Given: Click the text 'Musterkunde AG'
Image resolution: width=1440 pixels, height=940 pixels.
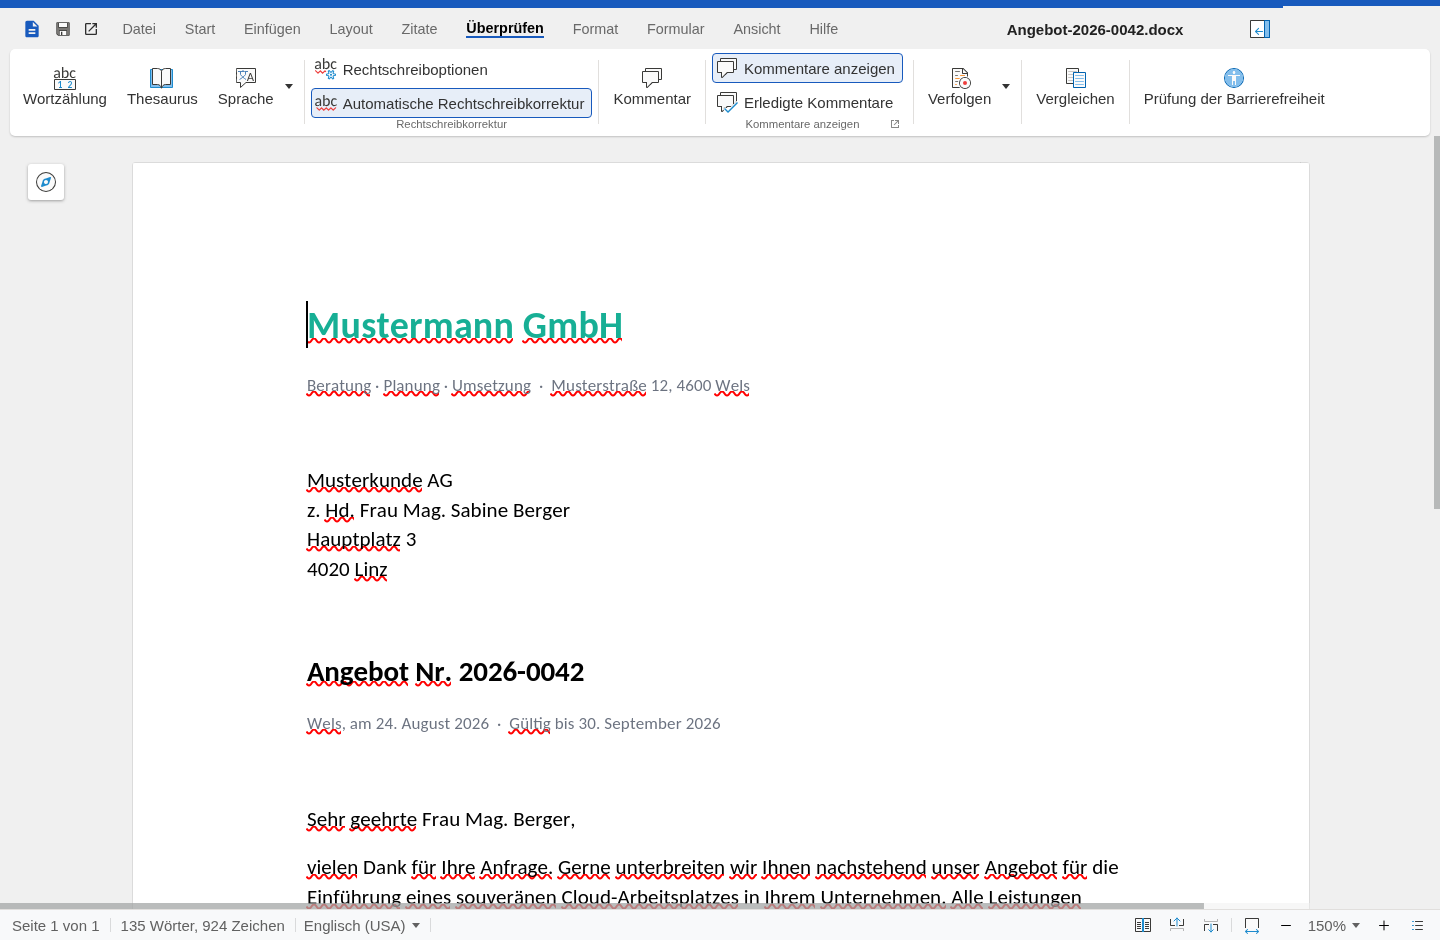Looking at the screenshot, I should click(380, 481).
